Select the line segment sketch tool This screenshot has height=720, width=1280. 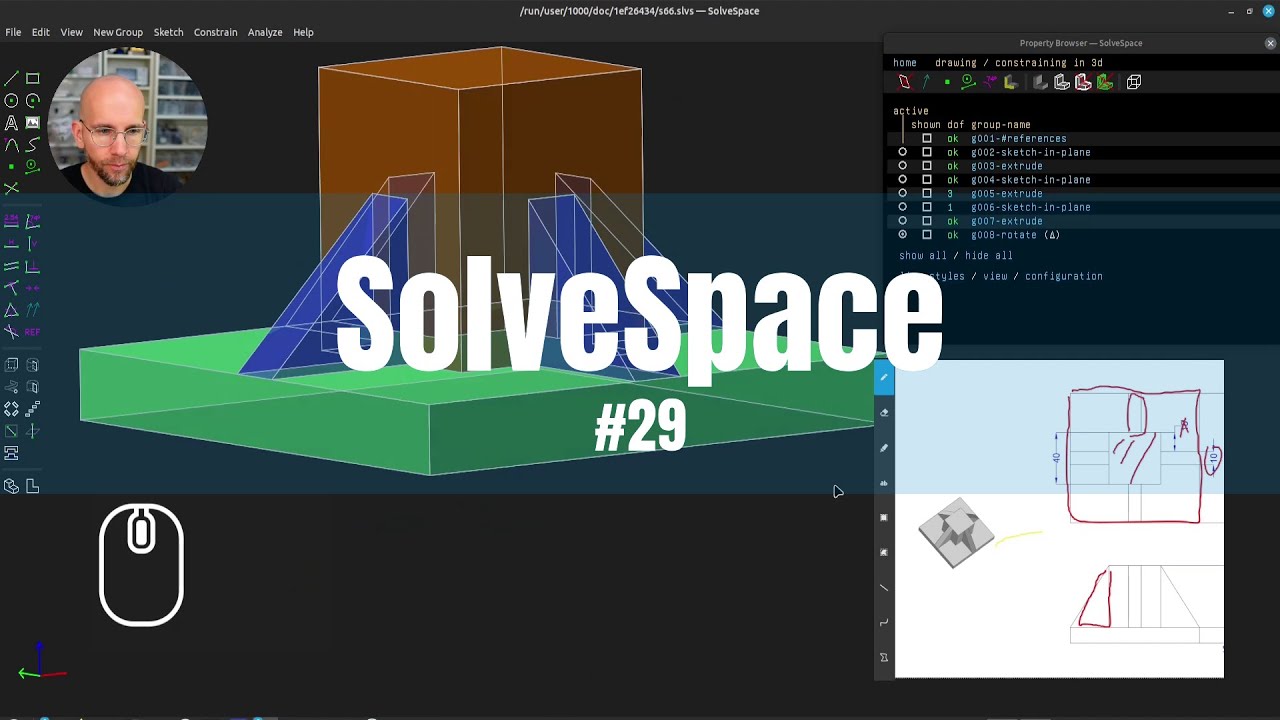pos(11,78)
